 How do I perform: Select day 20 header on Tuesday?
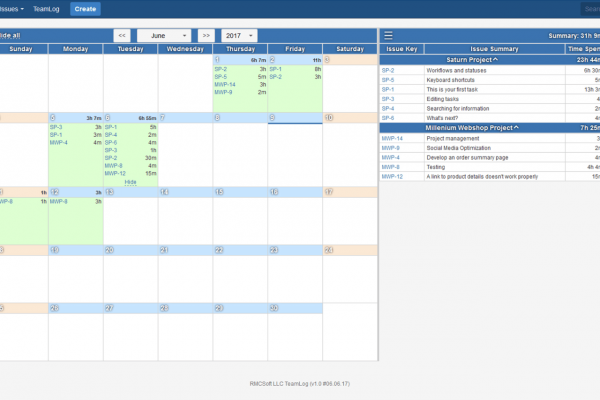130,250
